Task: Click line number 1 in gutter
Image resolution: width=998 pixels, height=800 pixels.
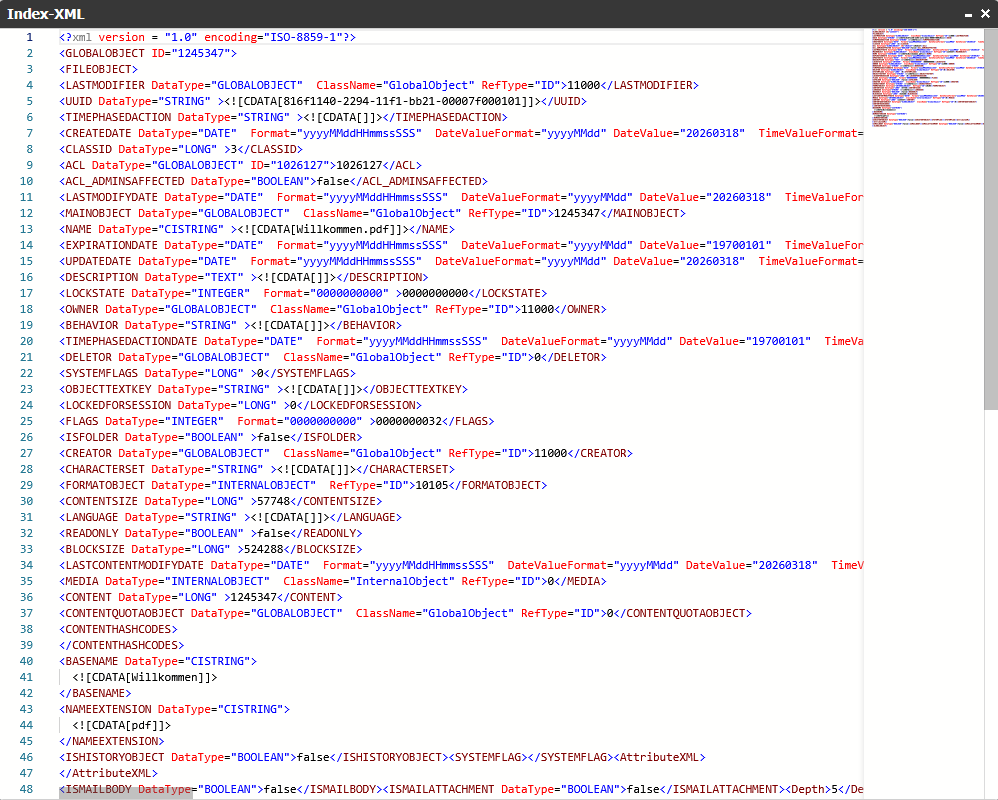Action: pyautogui.click(x=29, y=37)
